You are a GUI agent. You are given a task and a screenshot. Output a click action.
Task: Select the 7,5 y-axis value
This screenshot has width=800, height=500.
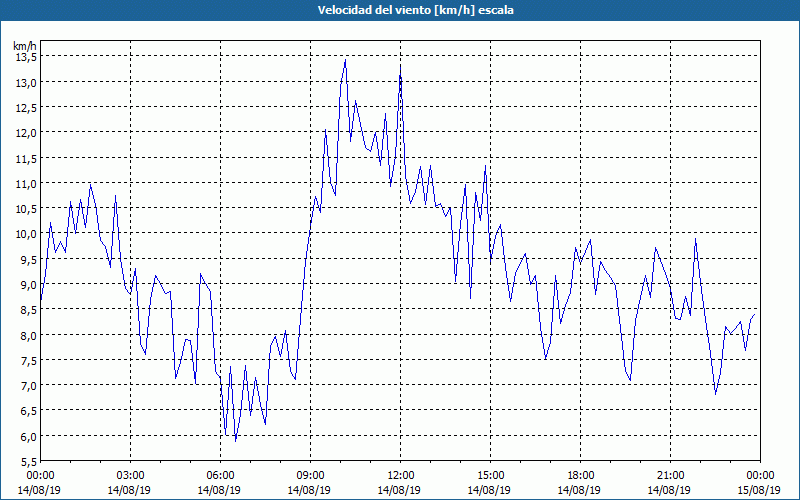[28, 360]
